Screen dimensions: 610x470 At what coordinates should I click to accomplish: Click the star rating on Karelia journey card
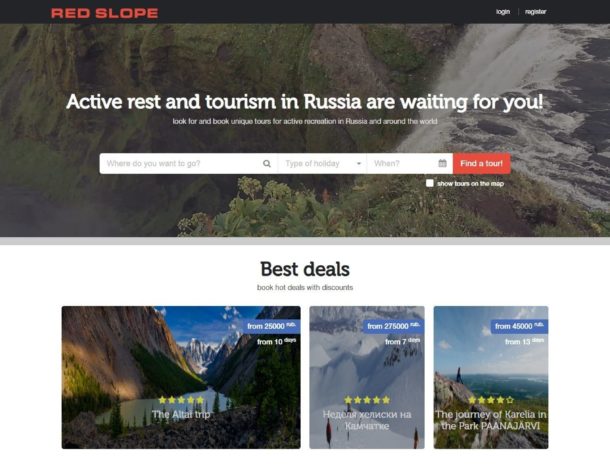(x=491, y=400)
